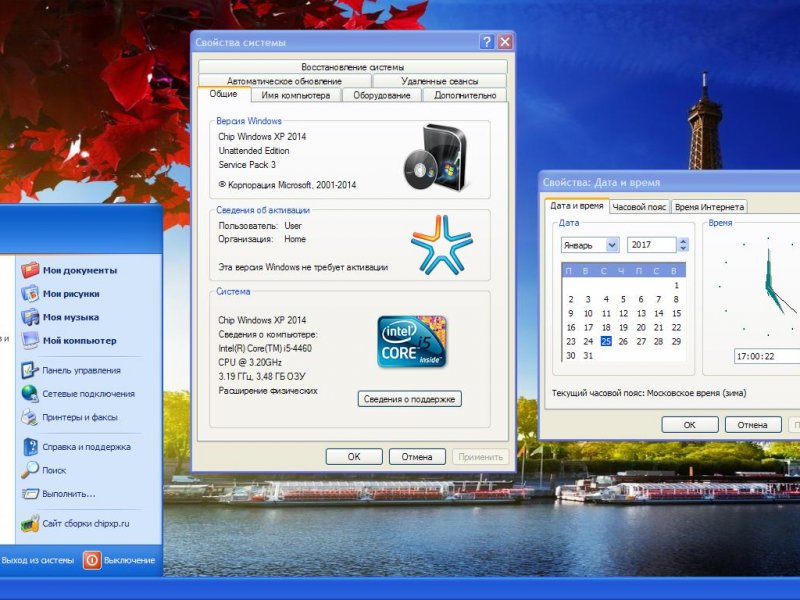Open the Оборудование tab

point(382,95)
